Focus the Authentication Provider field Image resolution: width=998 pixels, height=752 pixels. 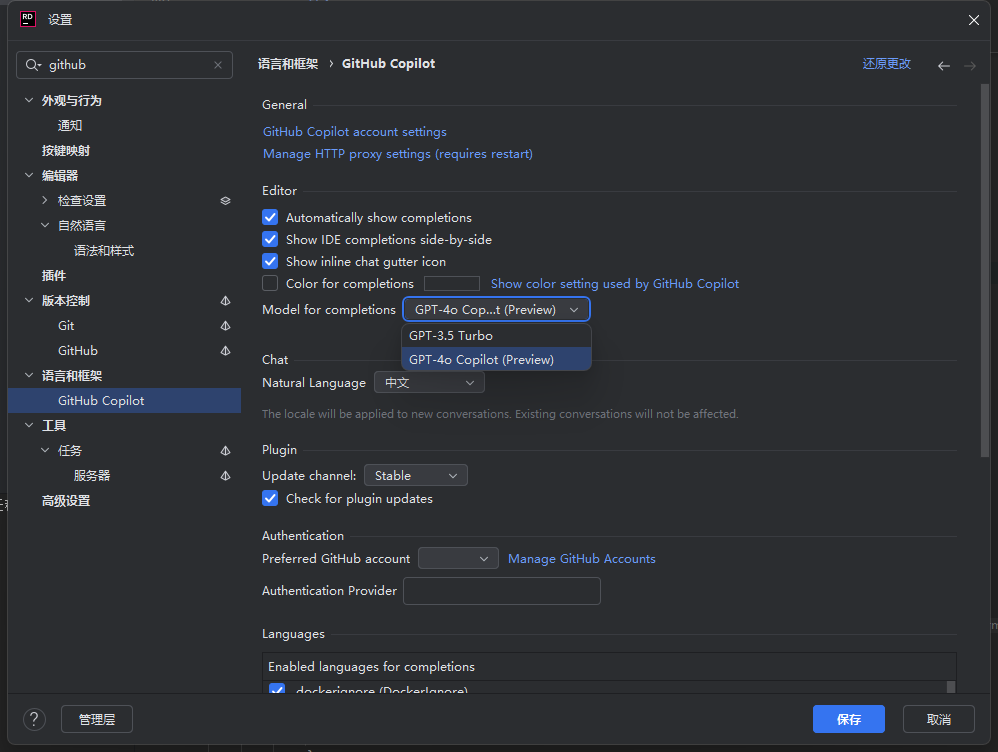(x=502, y=591)
